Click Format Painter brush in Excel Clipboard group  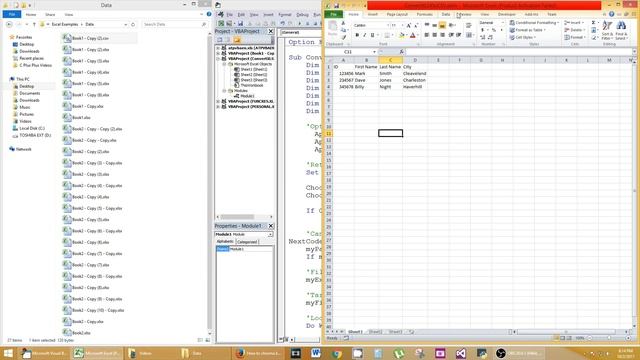coord(344,37)
